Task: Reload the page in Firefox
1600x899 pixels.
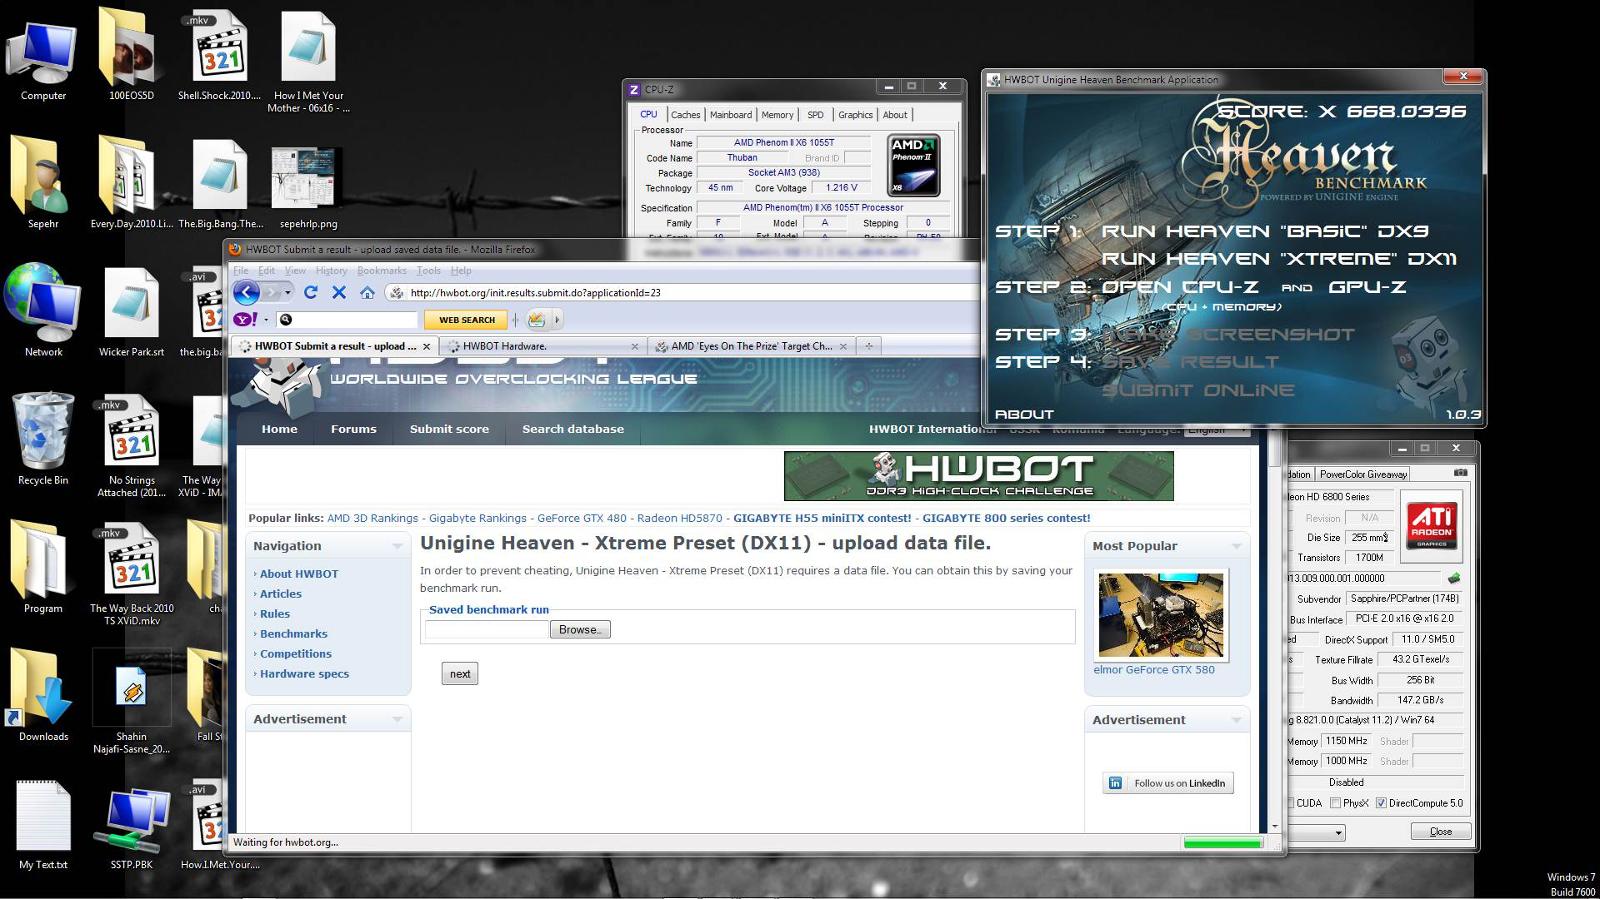Action: [x=310, y=292]
